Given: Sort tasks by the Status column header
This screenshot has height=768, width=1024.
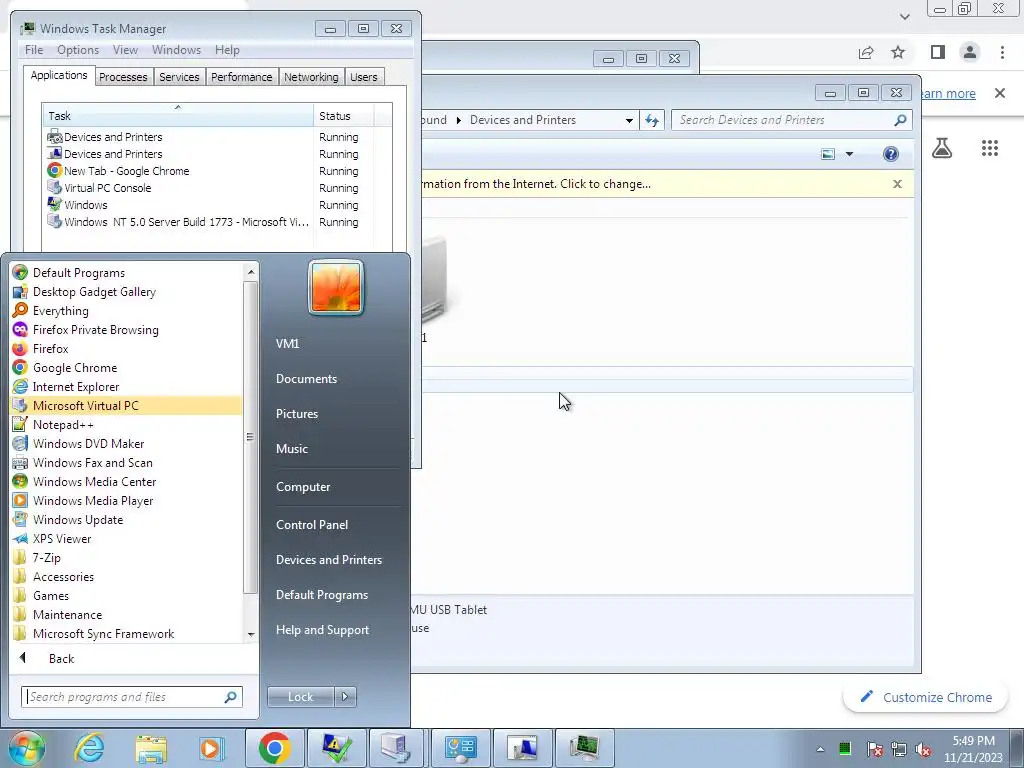Looking at the screenshot, I should [344, 116].
